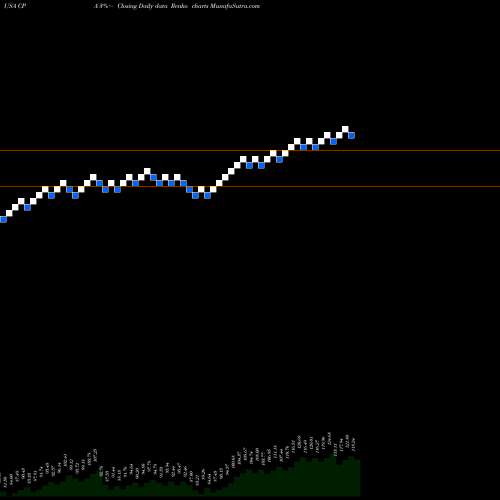This screenshot has width=500, height=500.
Task: Click the 'Closing Daily data Renko charts' title text
Action: click(163, 6)
